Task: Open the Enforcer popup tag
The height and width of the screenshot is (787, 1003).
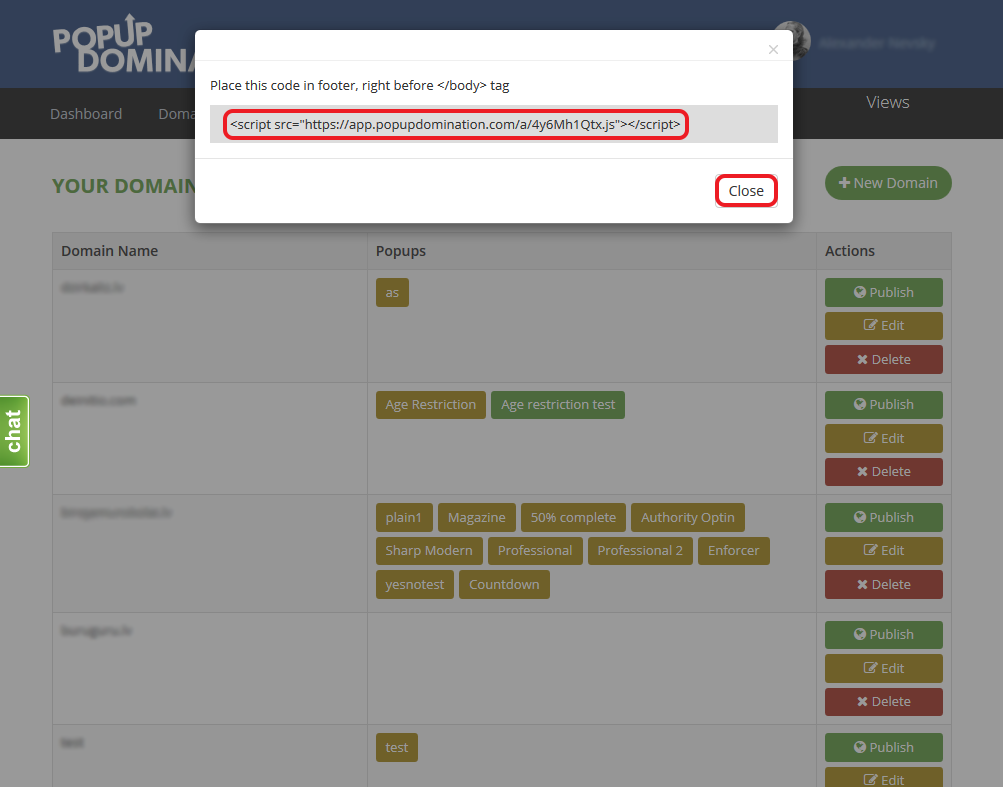Action: coord(734,551)
